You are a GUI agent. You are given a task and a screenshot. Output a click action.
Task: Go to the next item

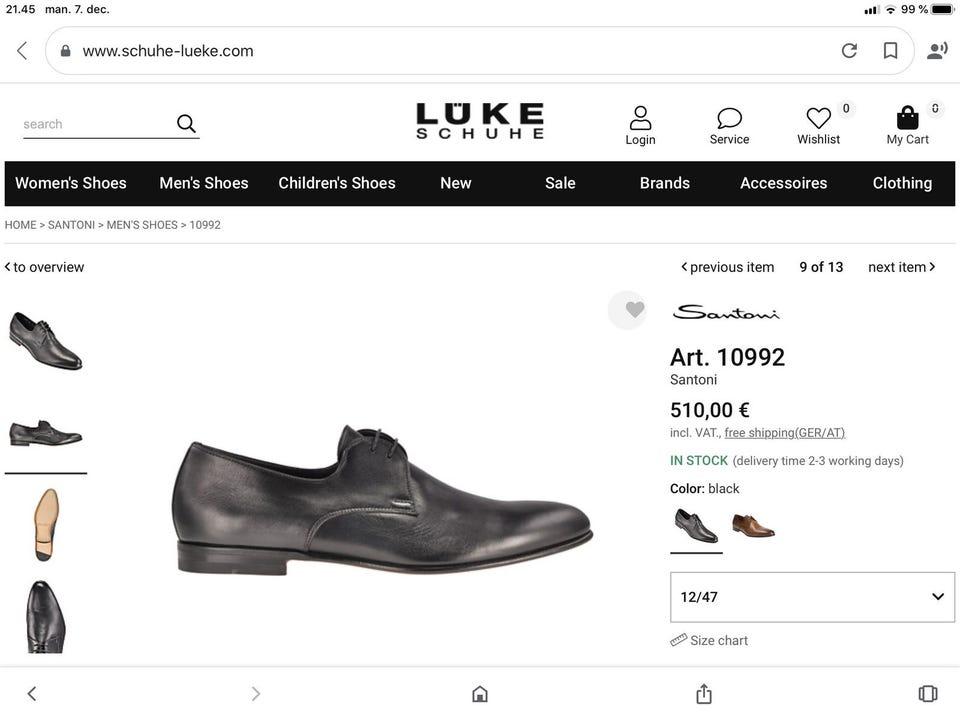pos(901,267)
